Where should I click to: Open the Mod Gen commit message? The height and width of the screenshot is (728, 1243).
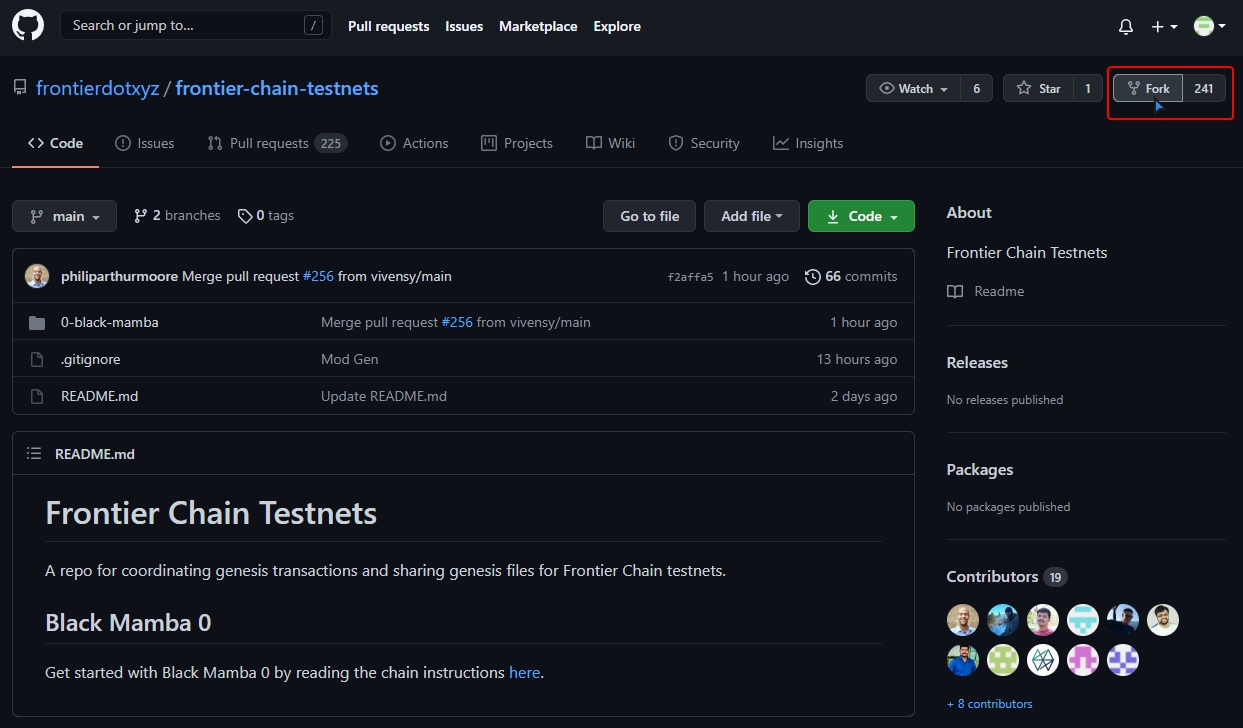pos(350,359)
